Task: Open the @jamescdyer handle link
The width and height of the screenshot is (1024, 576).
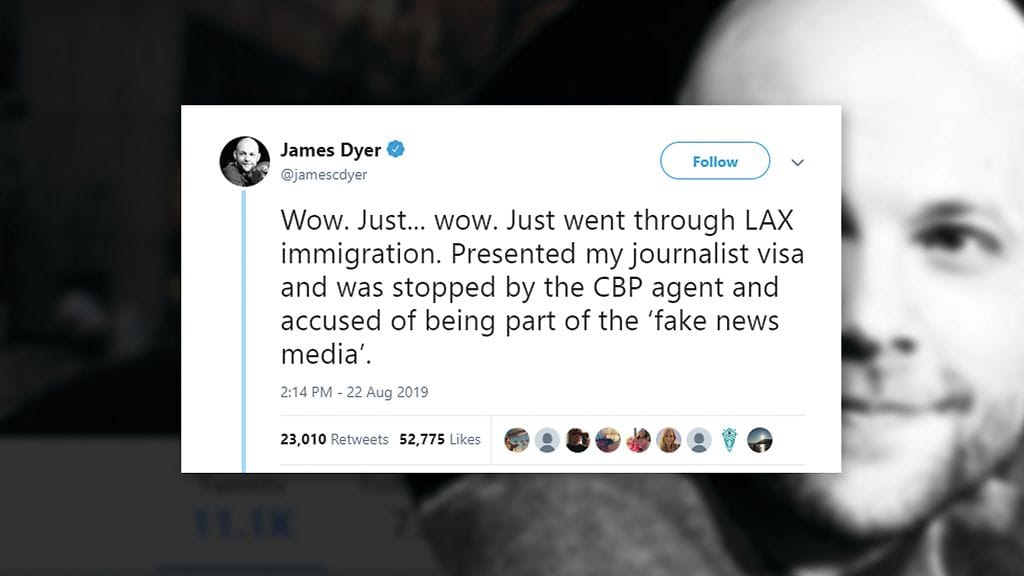Action: (x=324, y=174)
